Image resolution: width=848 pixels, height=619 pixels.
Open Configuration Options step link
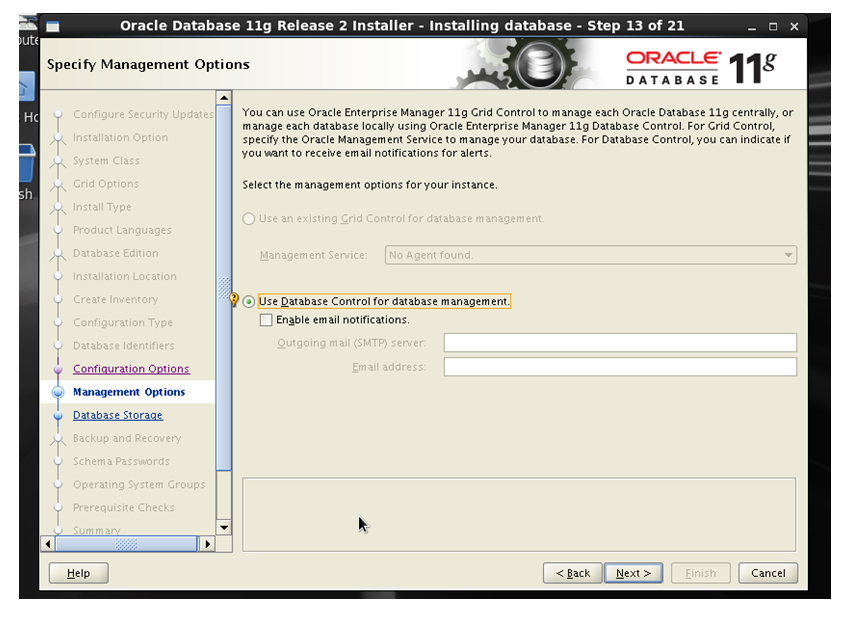(x=131, y=369)
